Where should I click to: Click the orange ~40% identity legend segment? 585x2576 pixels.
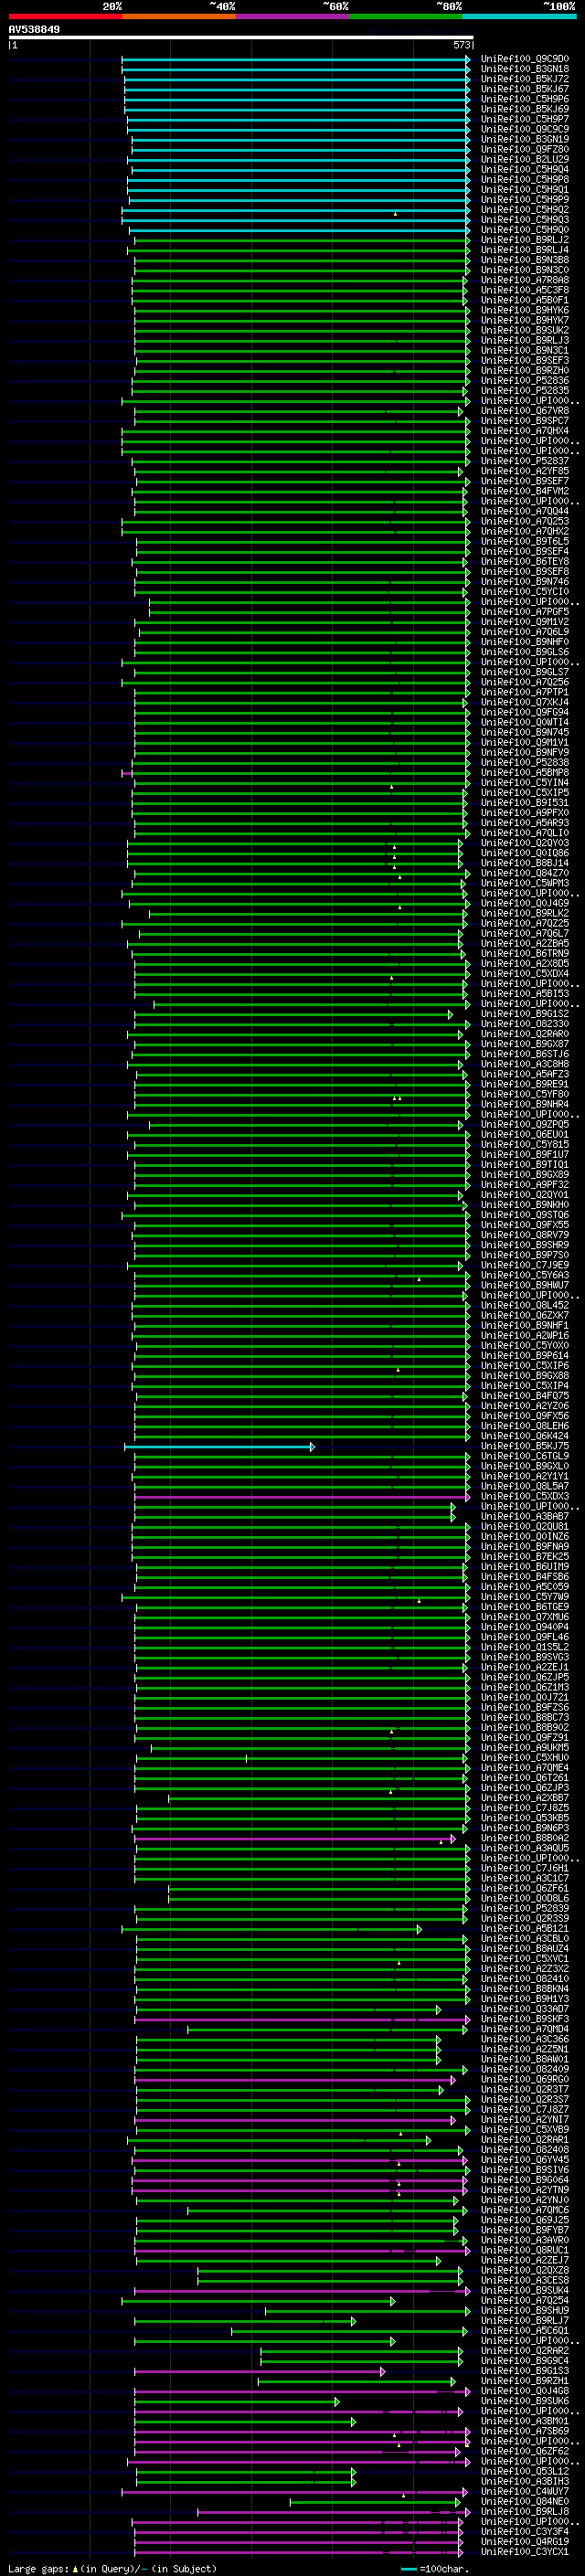(x=179, y=16)
